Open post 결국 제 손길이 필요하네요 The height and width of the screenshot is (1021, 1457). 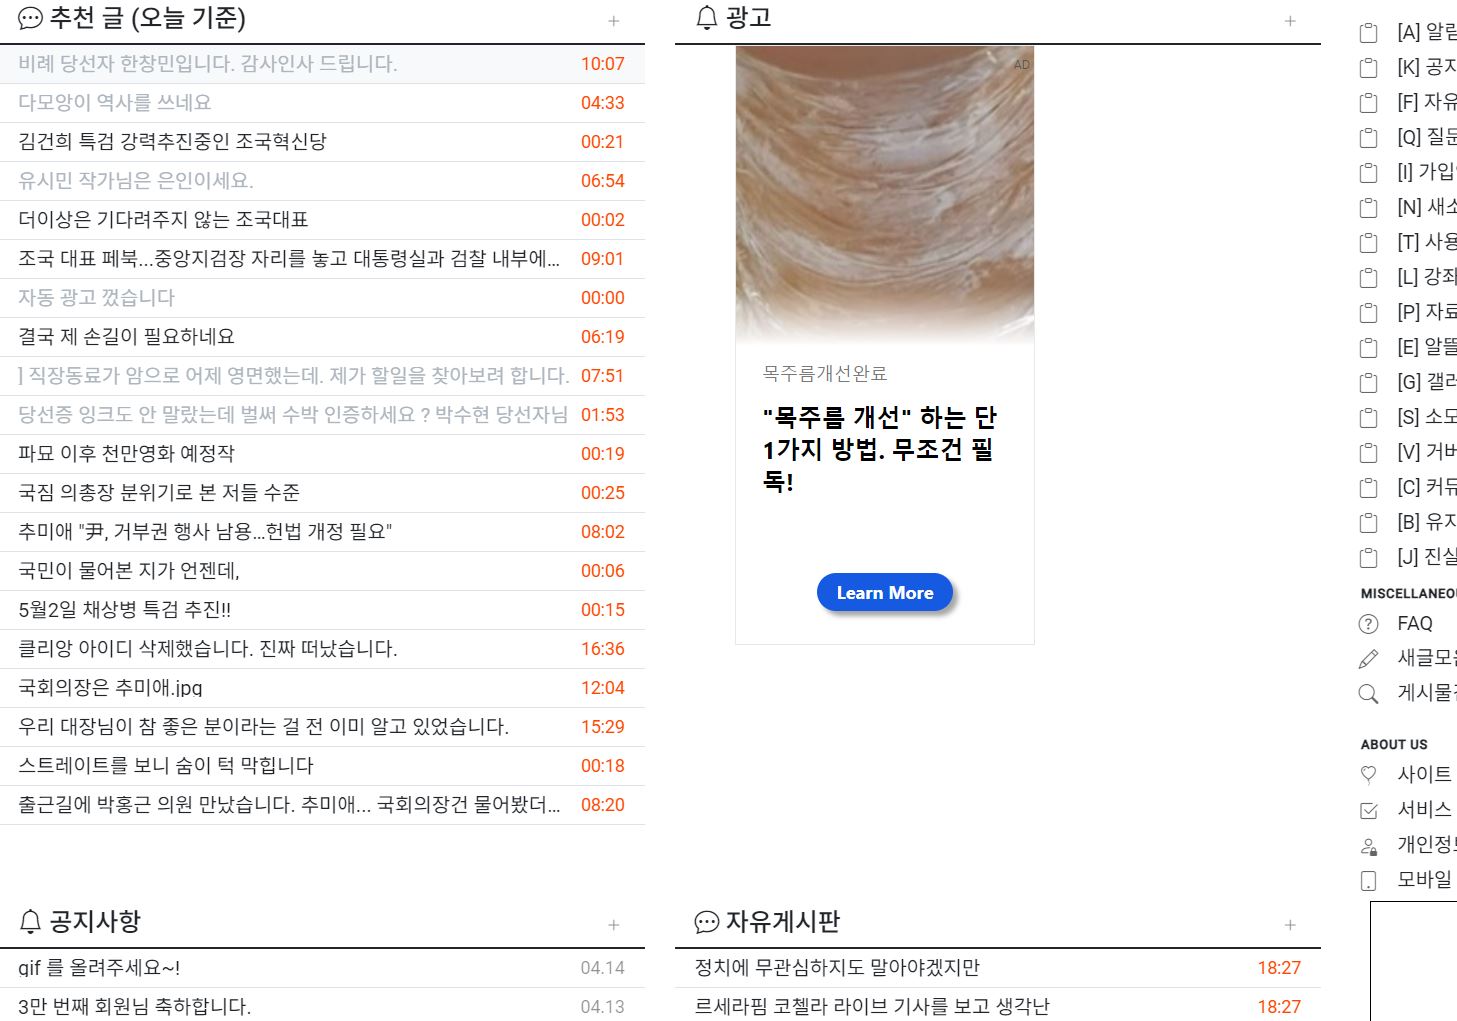(x=126, y=337)
